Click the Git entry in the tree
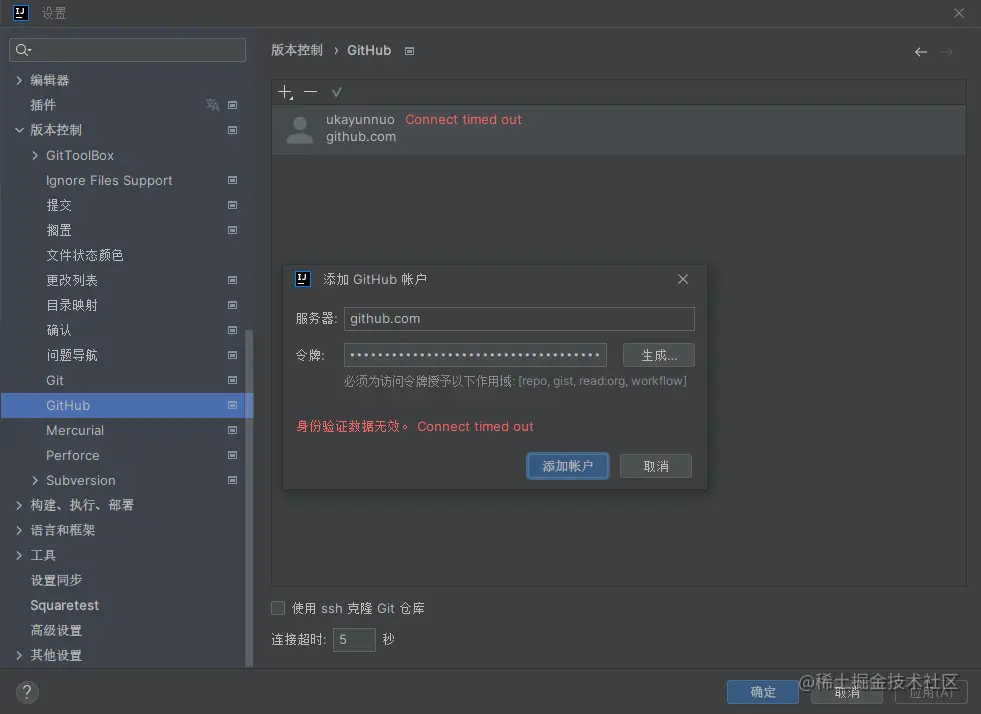 [x=54, y=380]
